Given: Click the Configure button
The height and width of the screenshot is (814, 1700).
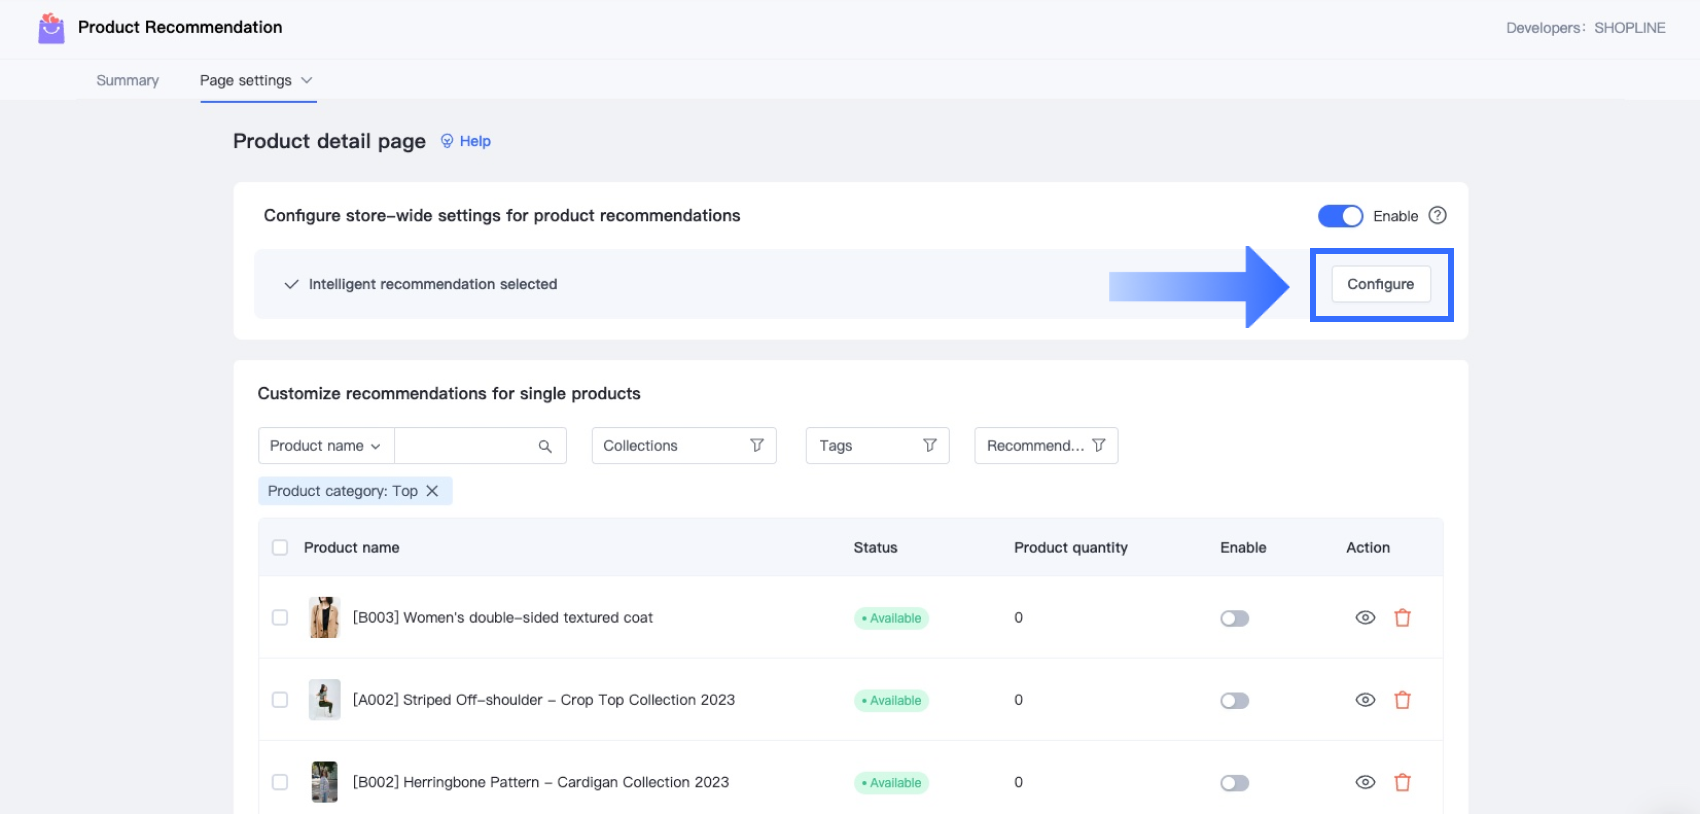Looking at the screenshot, I should pos(1380,284).
